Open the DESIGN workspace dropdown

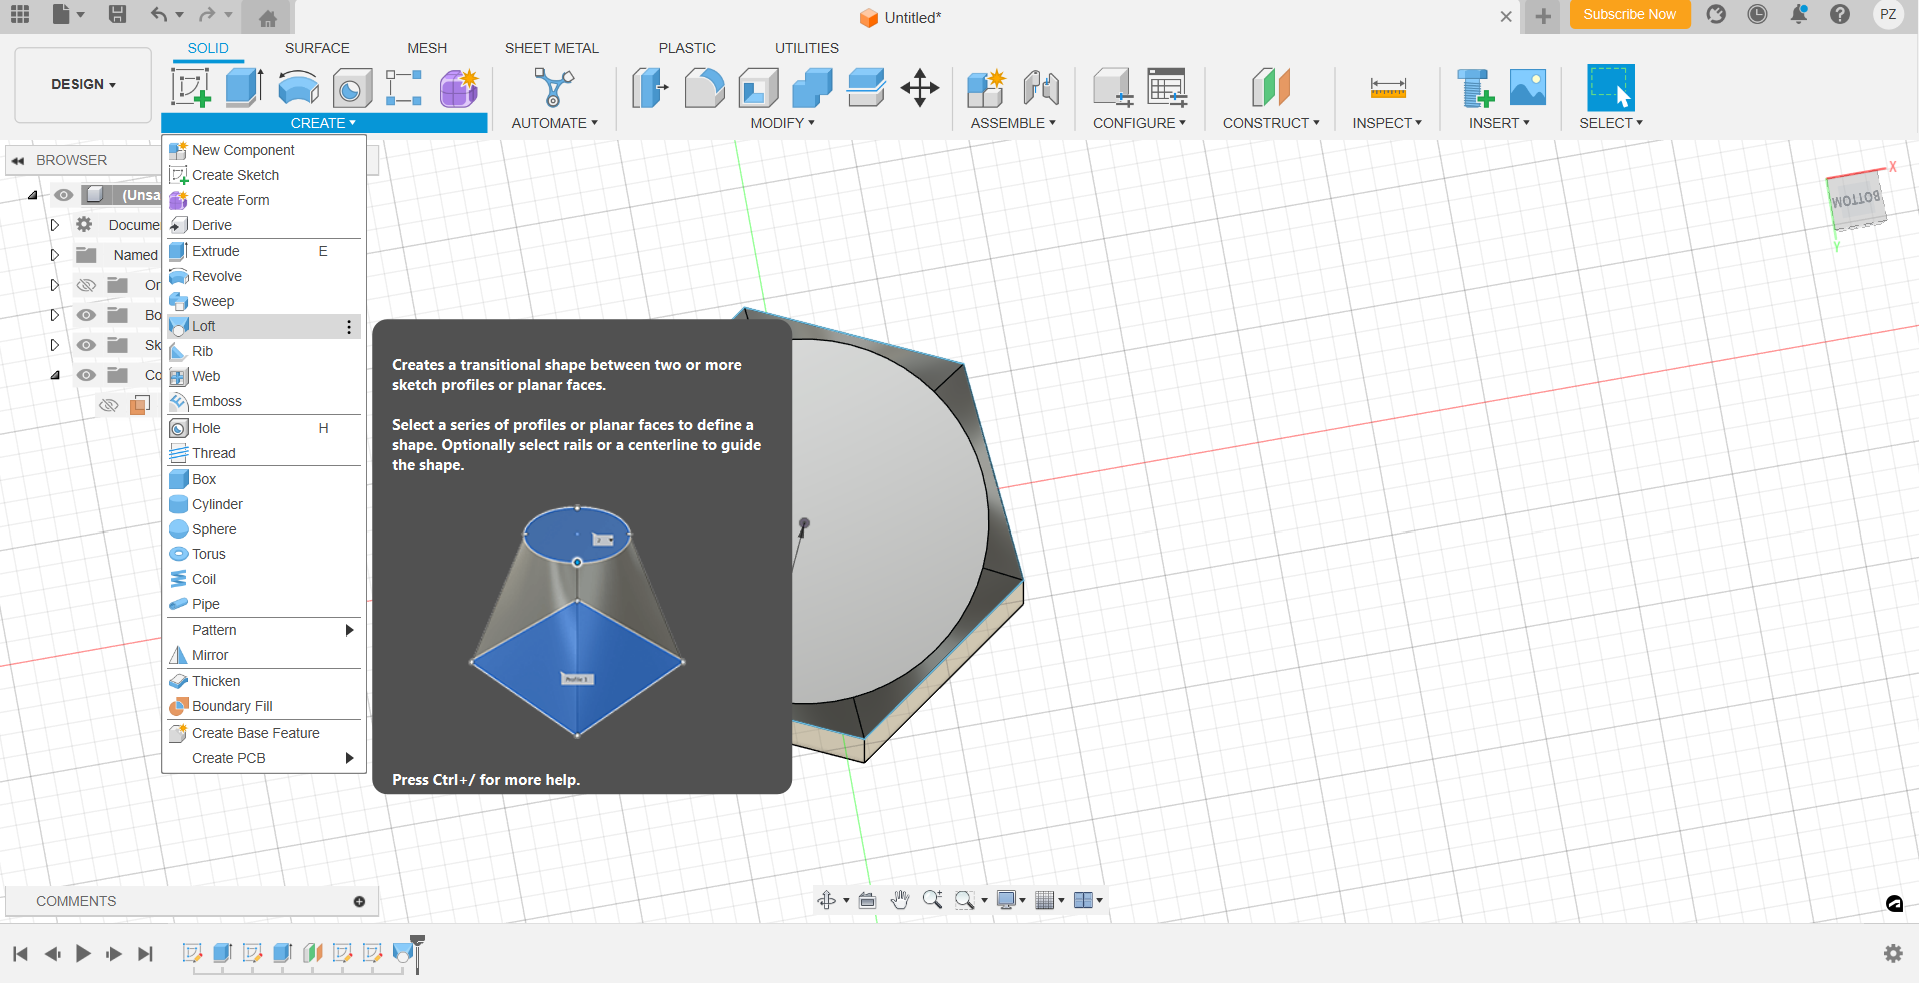(83, 85)
